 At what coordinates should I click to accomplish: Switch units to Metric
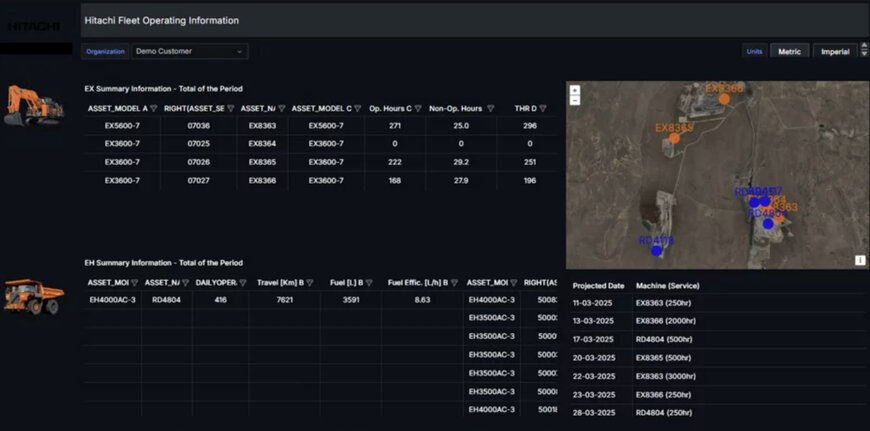[789, 51]
